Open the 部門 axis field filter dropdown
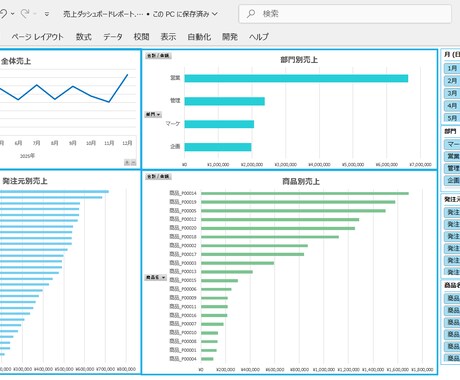 153,114
